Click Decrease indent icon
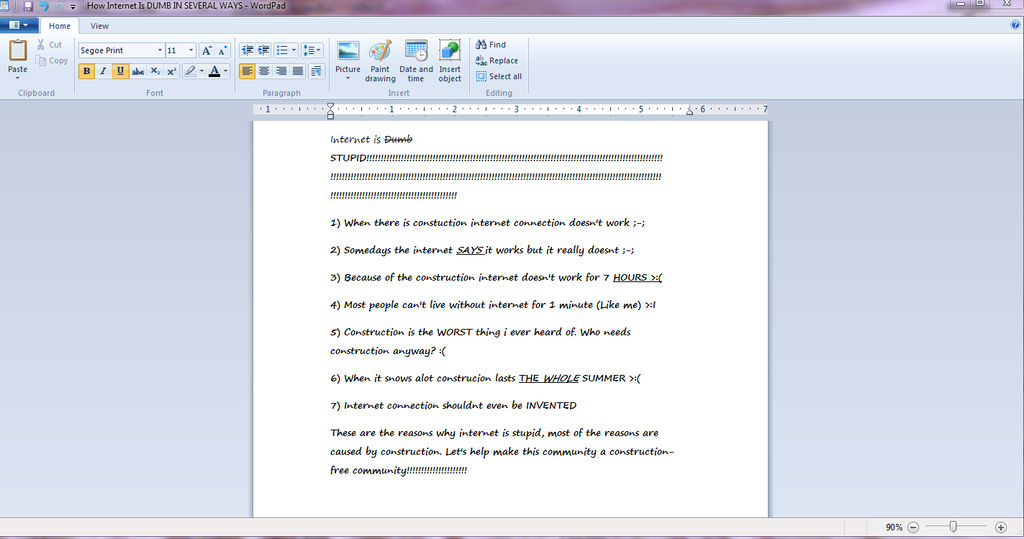The image size is (1024, 539). point(247,50)
